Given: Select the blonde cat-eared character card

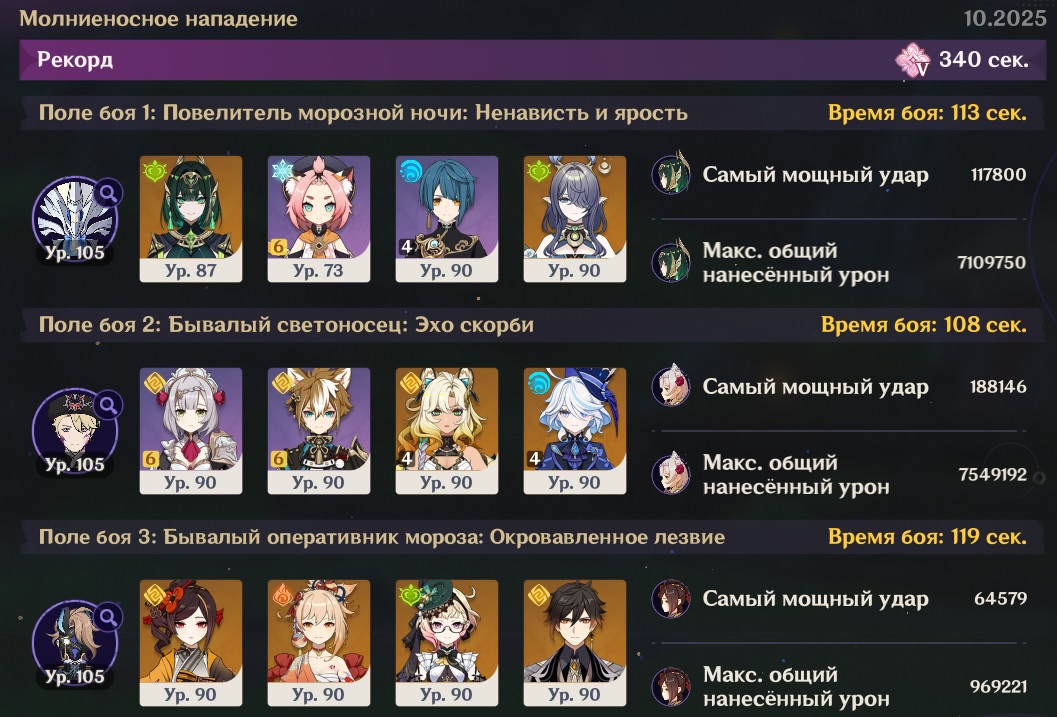Looking at the screenshot, I should pyautogui.click(x=447, y=431).
